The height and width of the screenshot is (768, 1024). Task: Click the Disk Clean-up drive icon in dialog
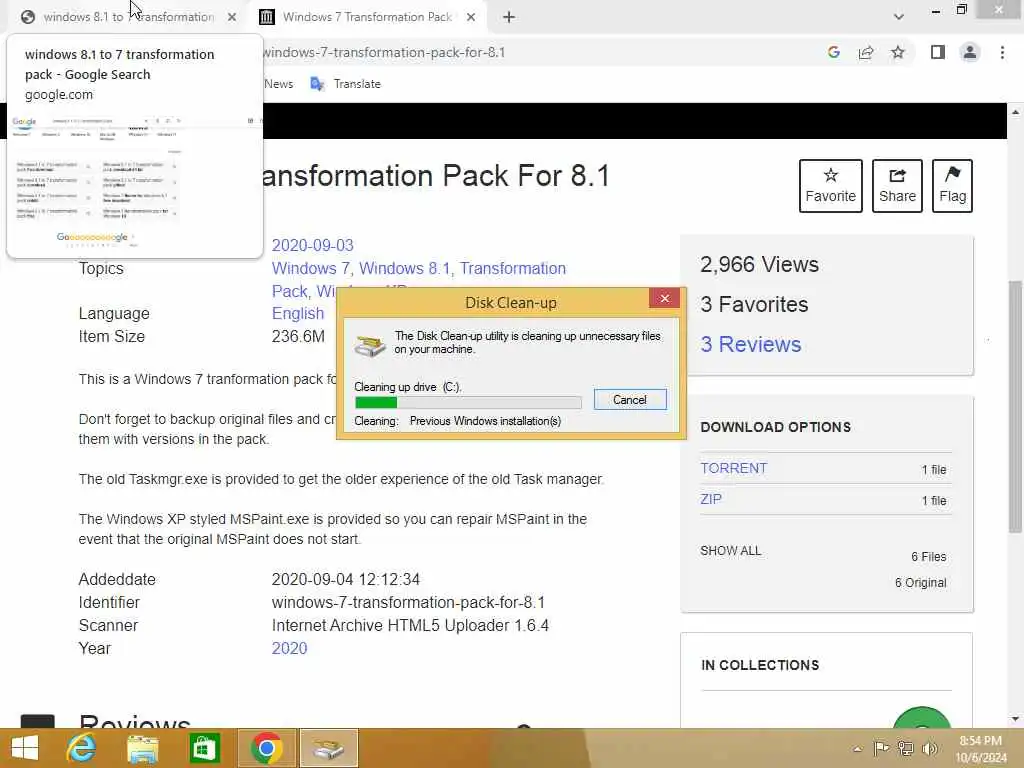tap(370, 345)
